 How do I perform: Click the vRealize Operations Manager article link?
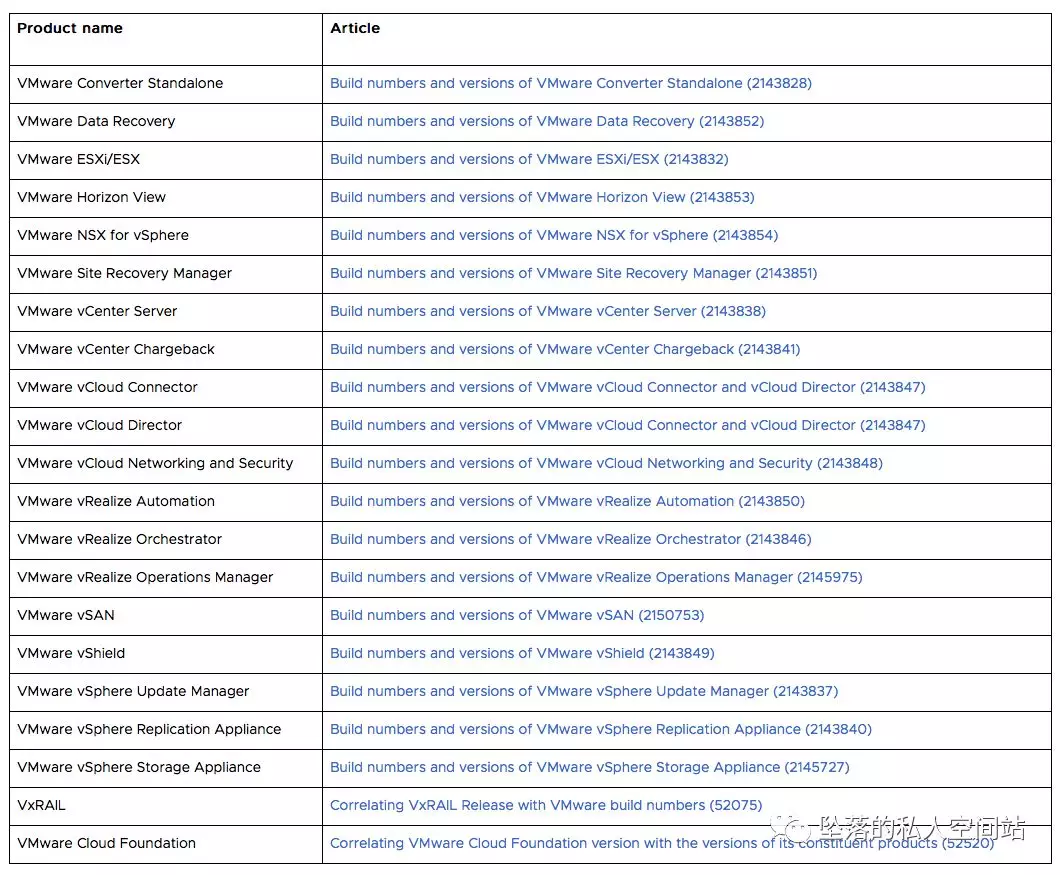point(596,577)
